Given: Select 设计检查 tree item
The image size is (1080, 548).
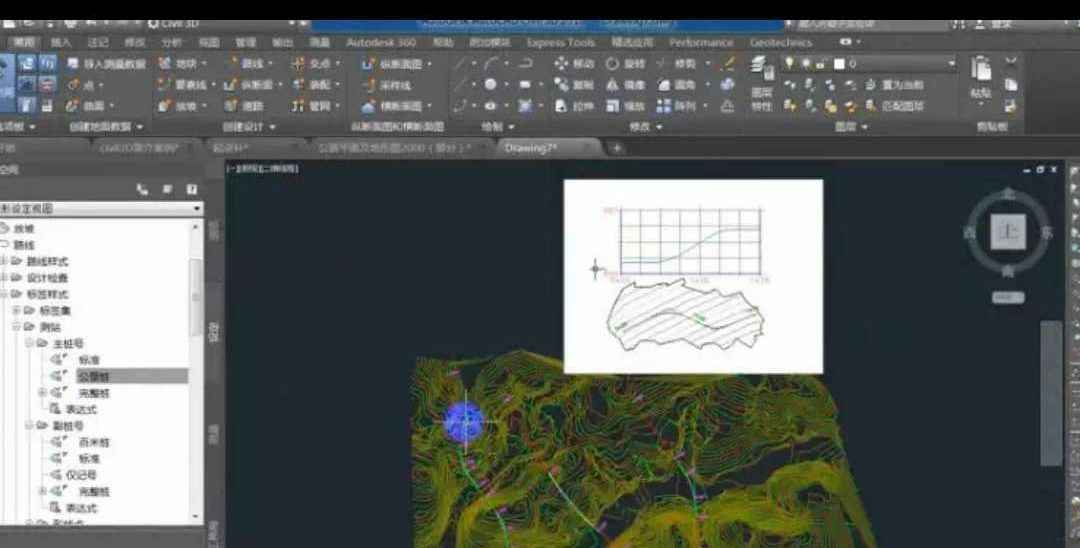Looking at the screenshot, I should coord(48,277).
